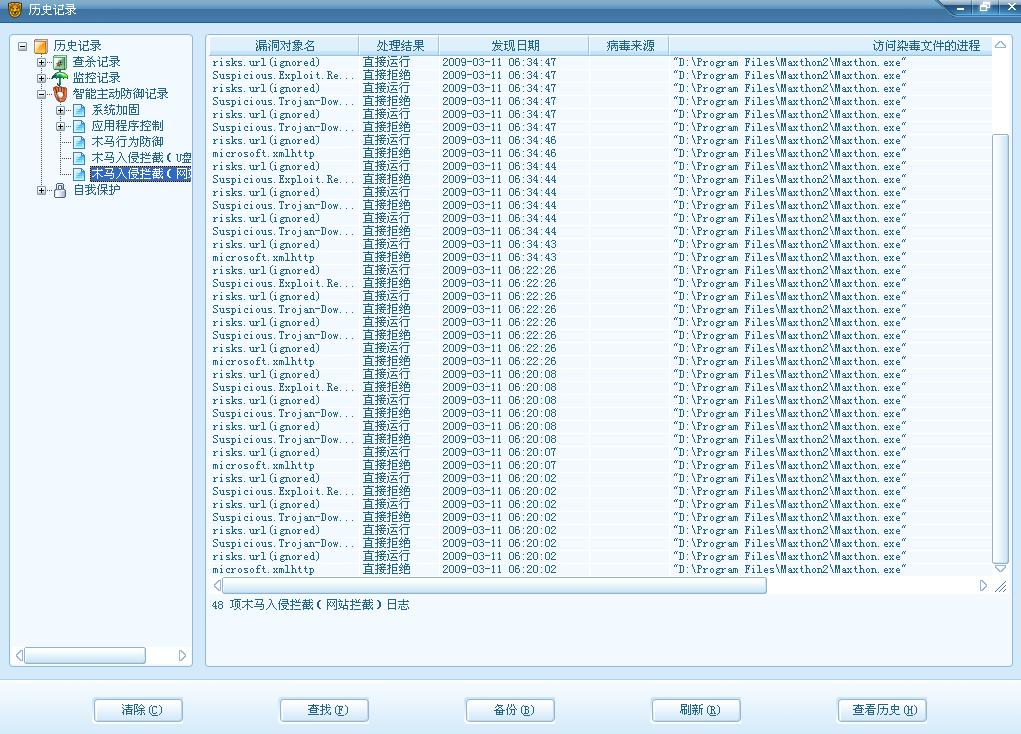1021x734 pixels.
Task: Select microsoft.xmlhttp row dated 06:20:02
Action: point(600,570)
